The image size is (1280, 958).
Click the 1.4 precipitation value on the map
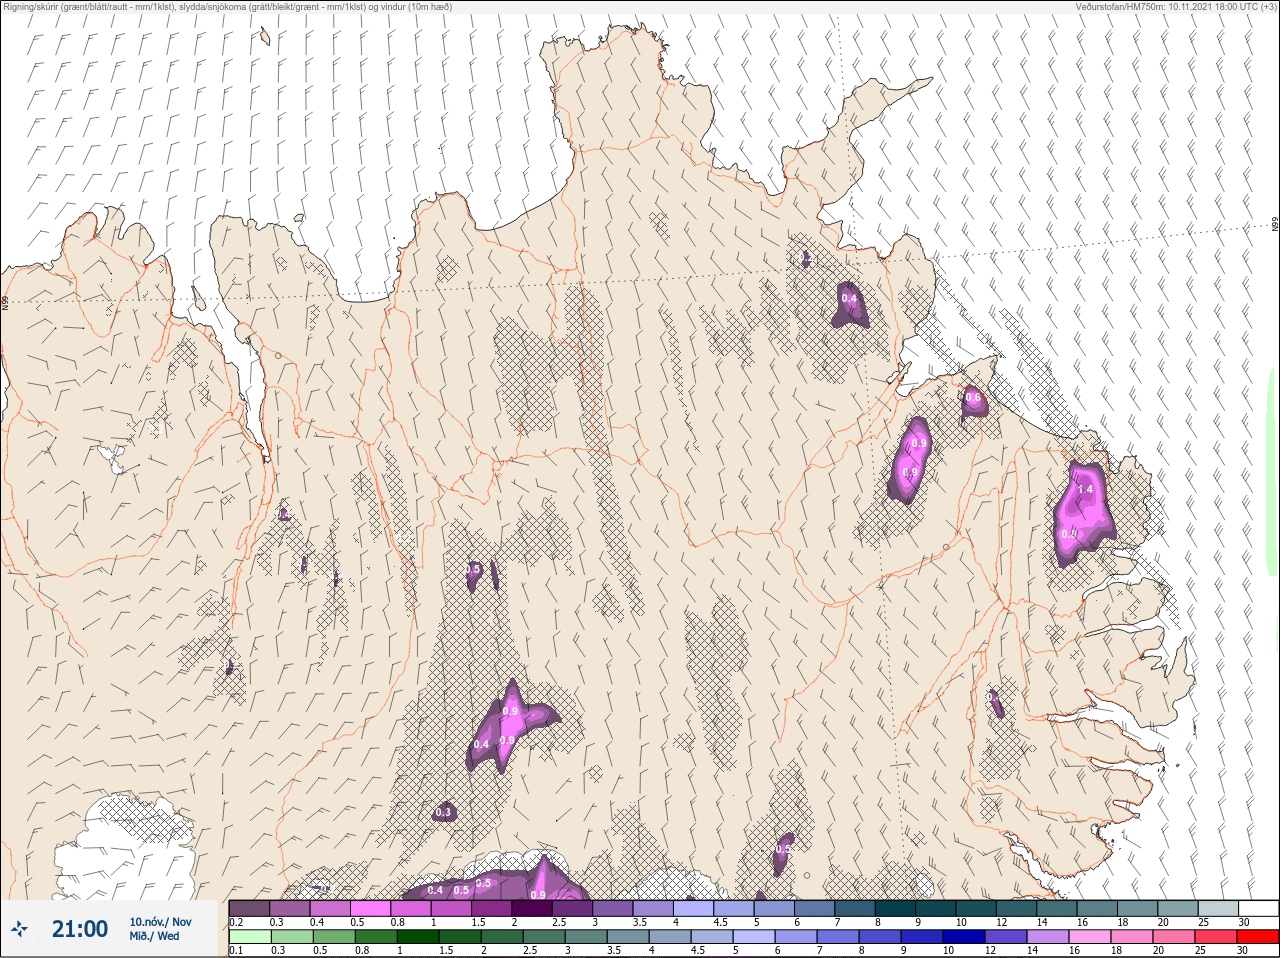(1085, 489)
